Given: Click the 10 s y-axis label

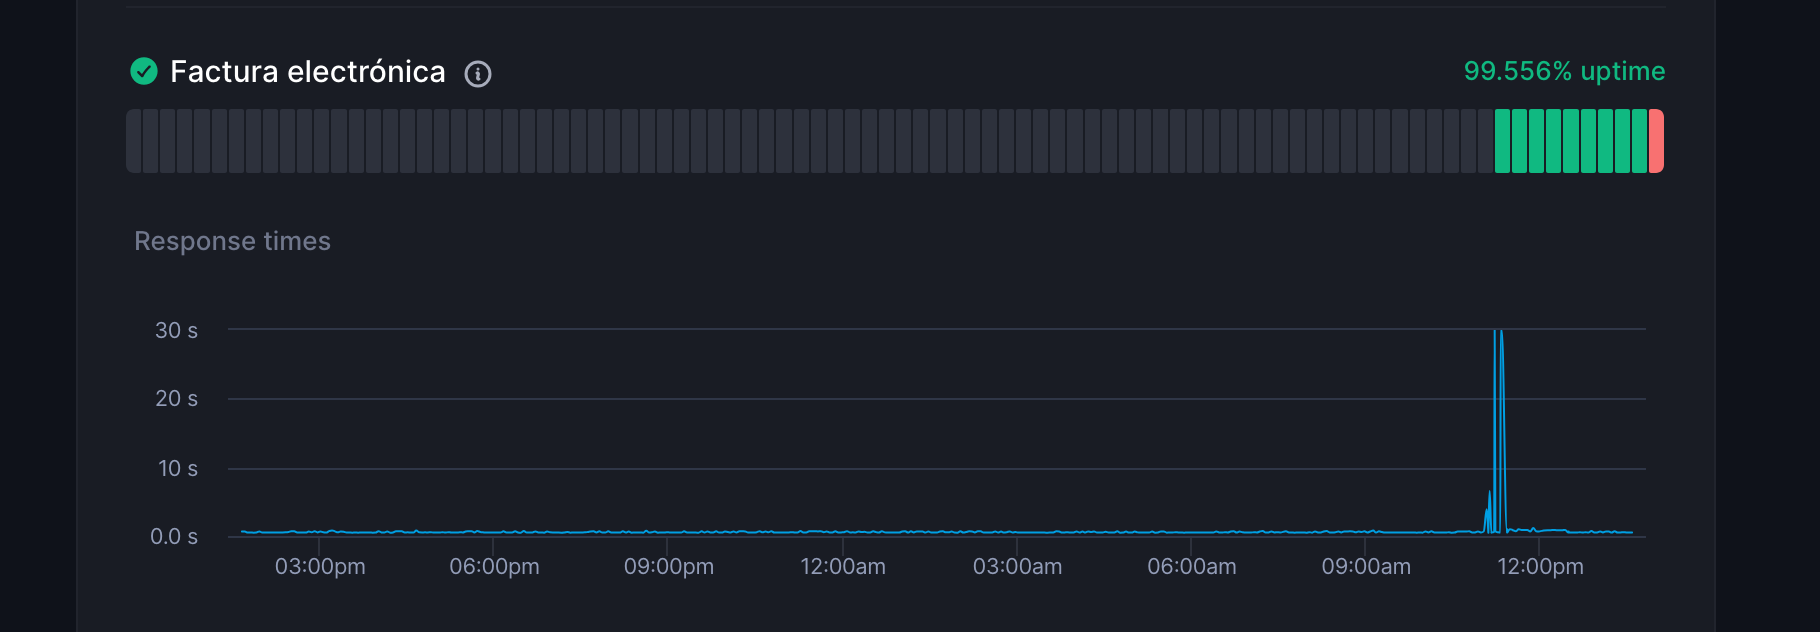Looking at the screenshot, I should point(177,468).
